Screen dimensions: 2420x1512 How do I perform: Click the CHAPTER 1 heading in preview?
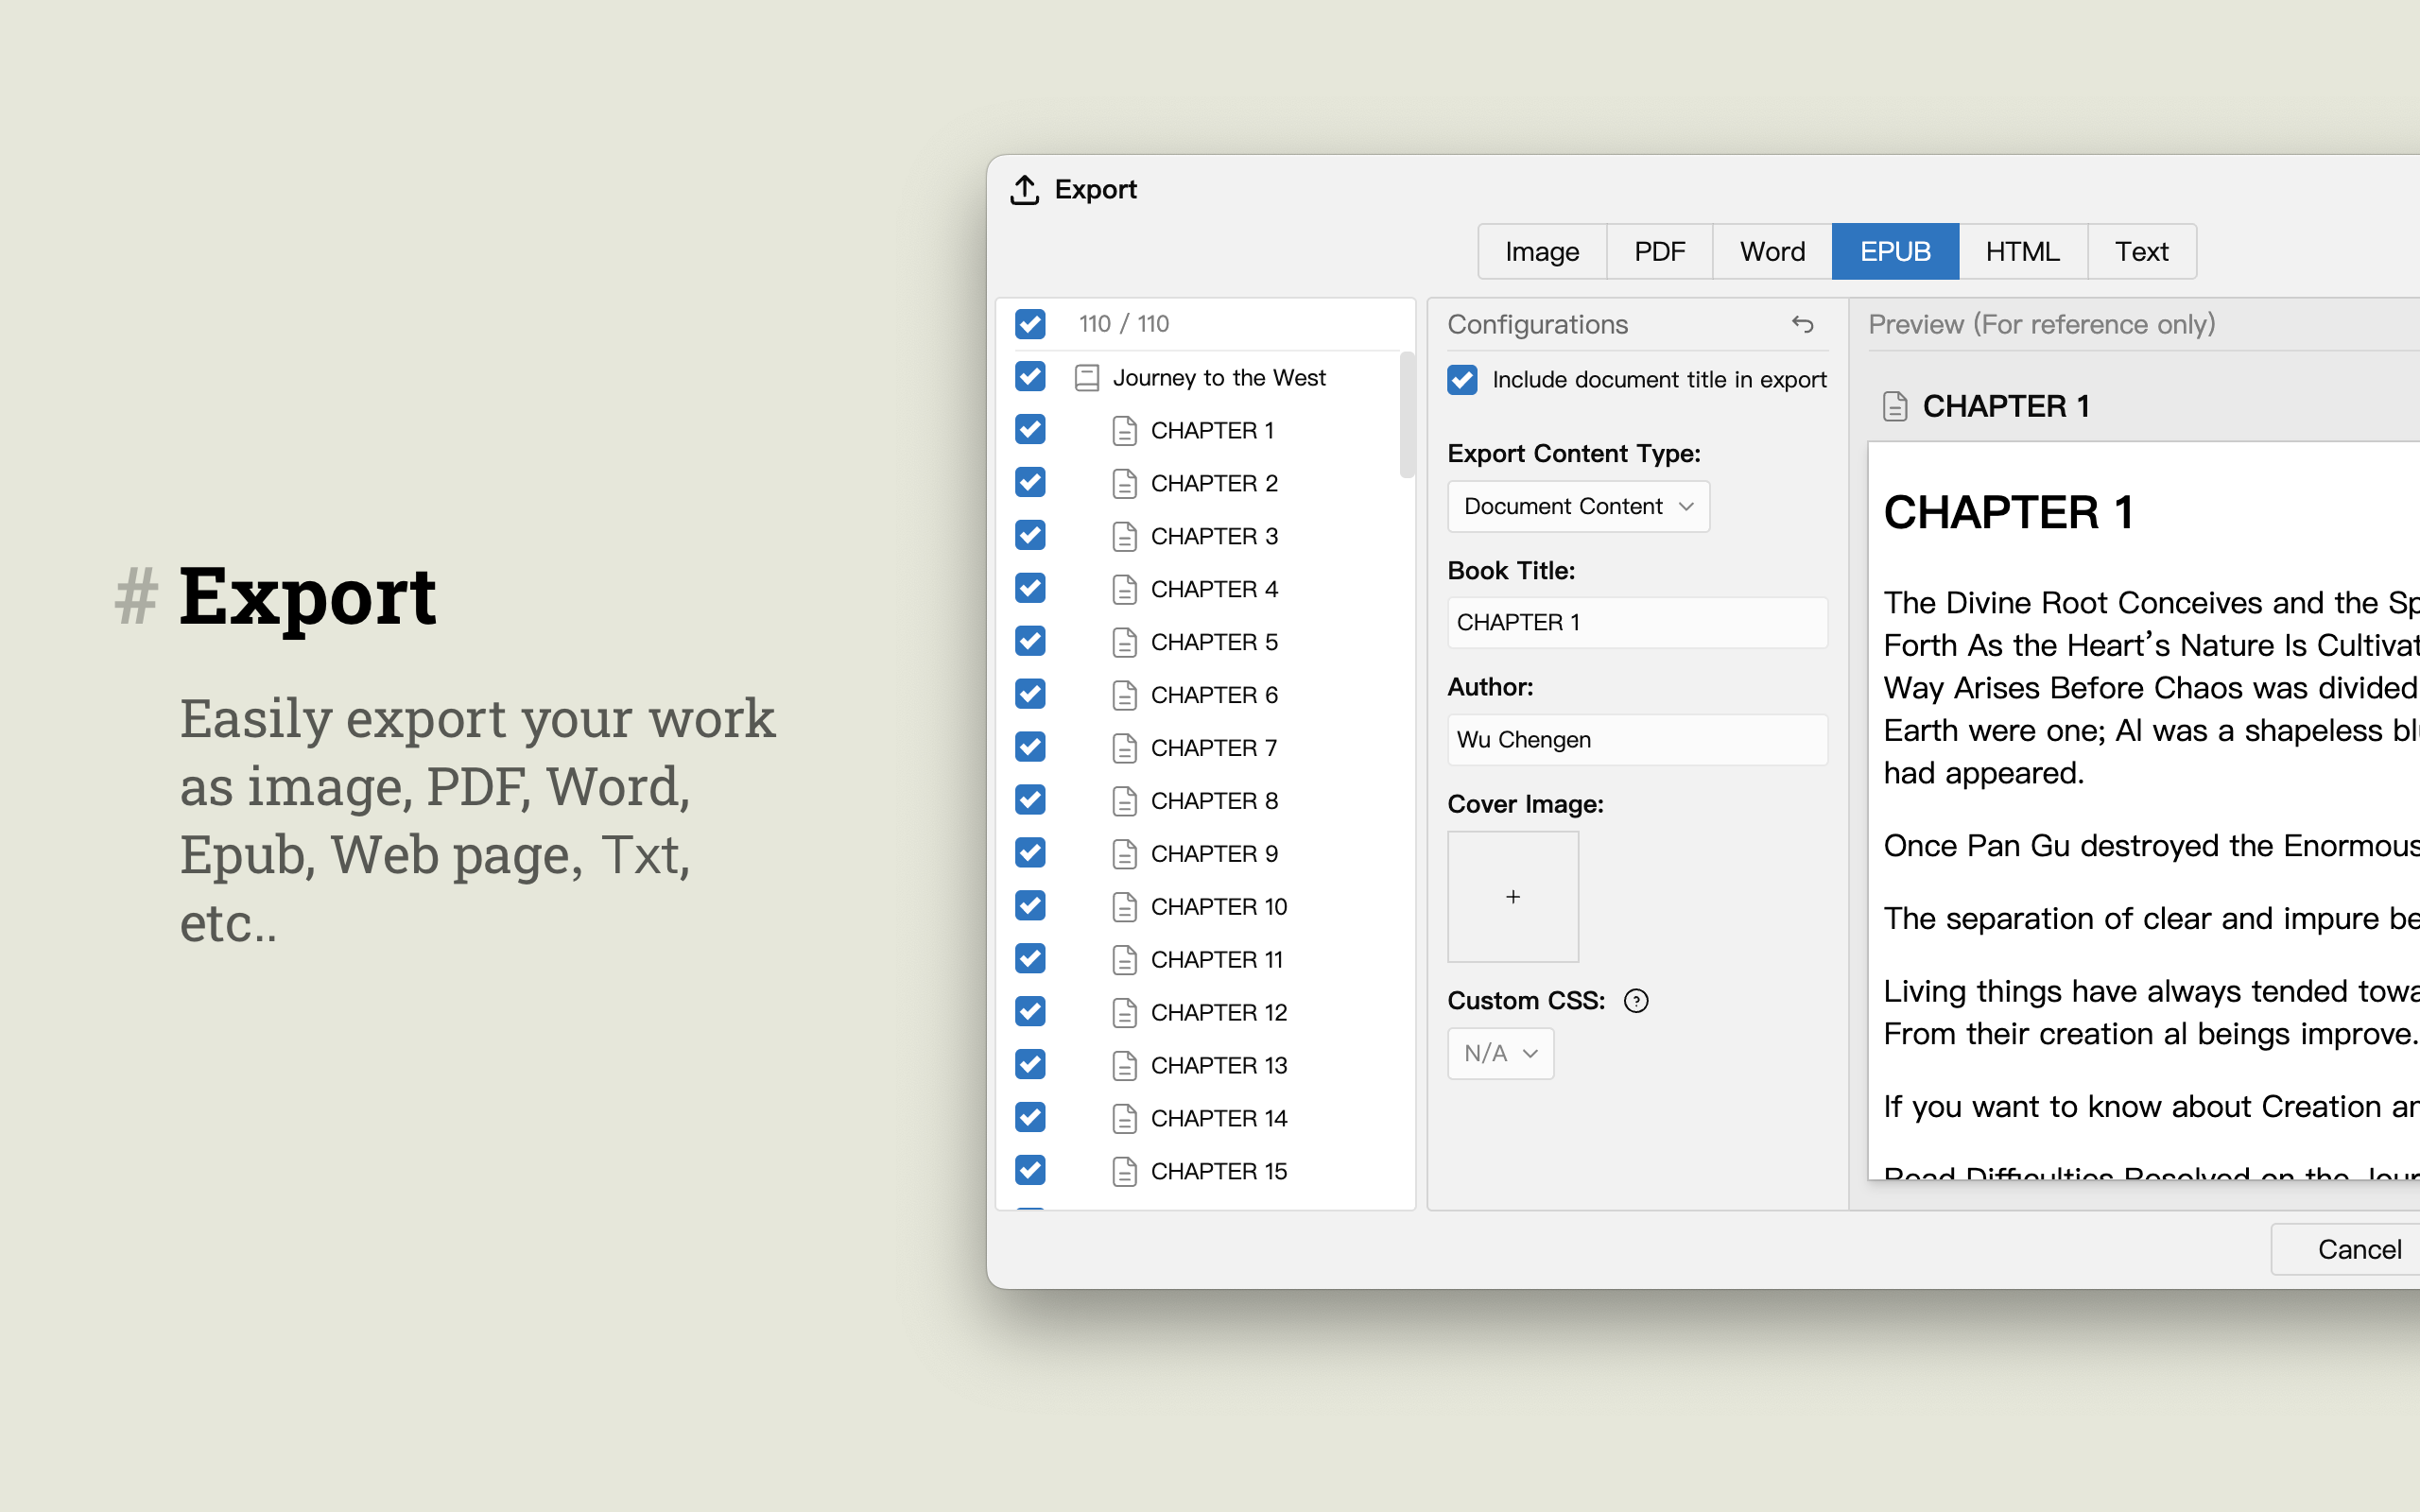coord(2008,514)
